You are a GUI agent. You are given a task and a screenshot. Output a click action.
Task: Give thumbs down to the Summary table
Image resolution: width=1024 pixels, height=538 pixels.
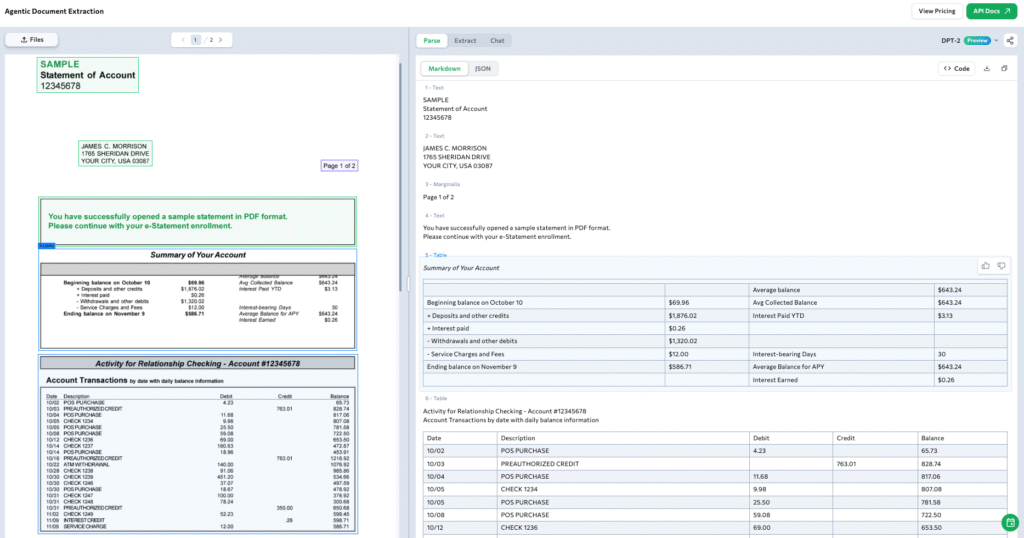[x=1001, y=266]
